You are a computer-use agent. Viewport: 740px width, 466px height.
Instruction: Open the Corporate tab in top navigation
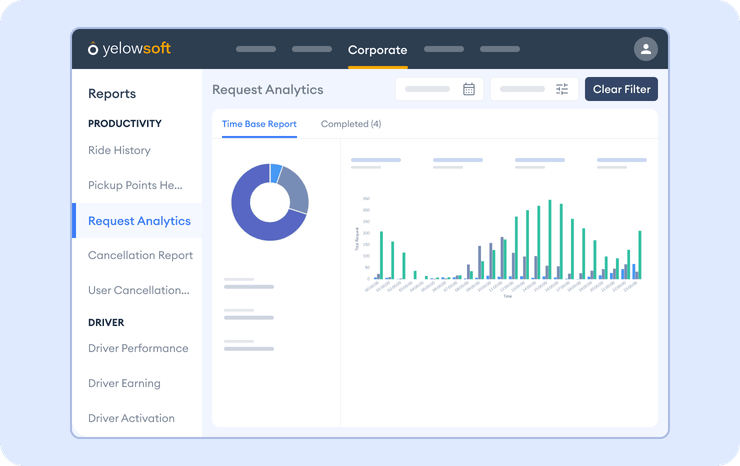tap(377, 50)
